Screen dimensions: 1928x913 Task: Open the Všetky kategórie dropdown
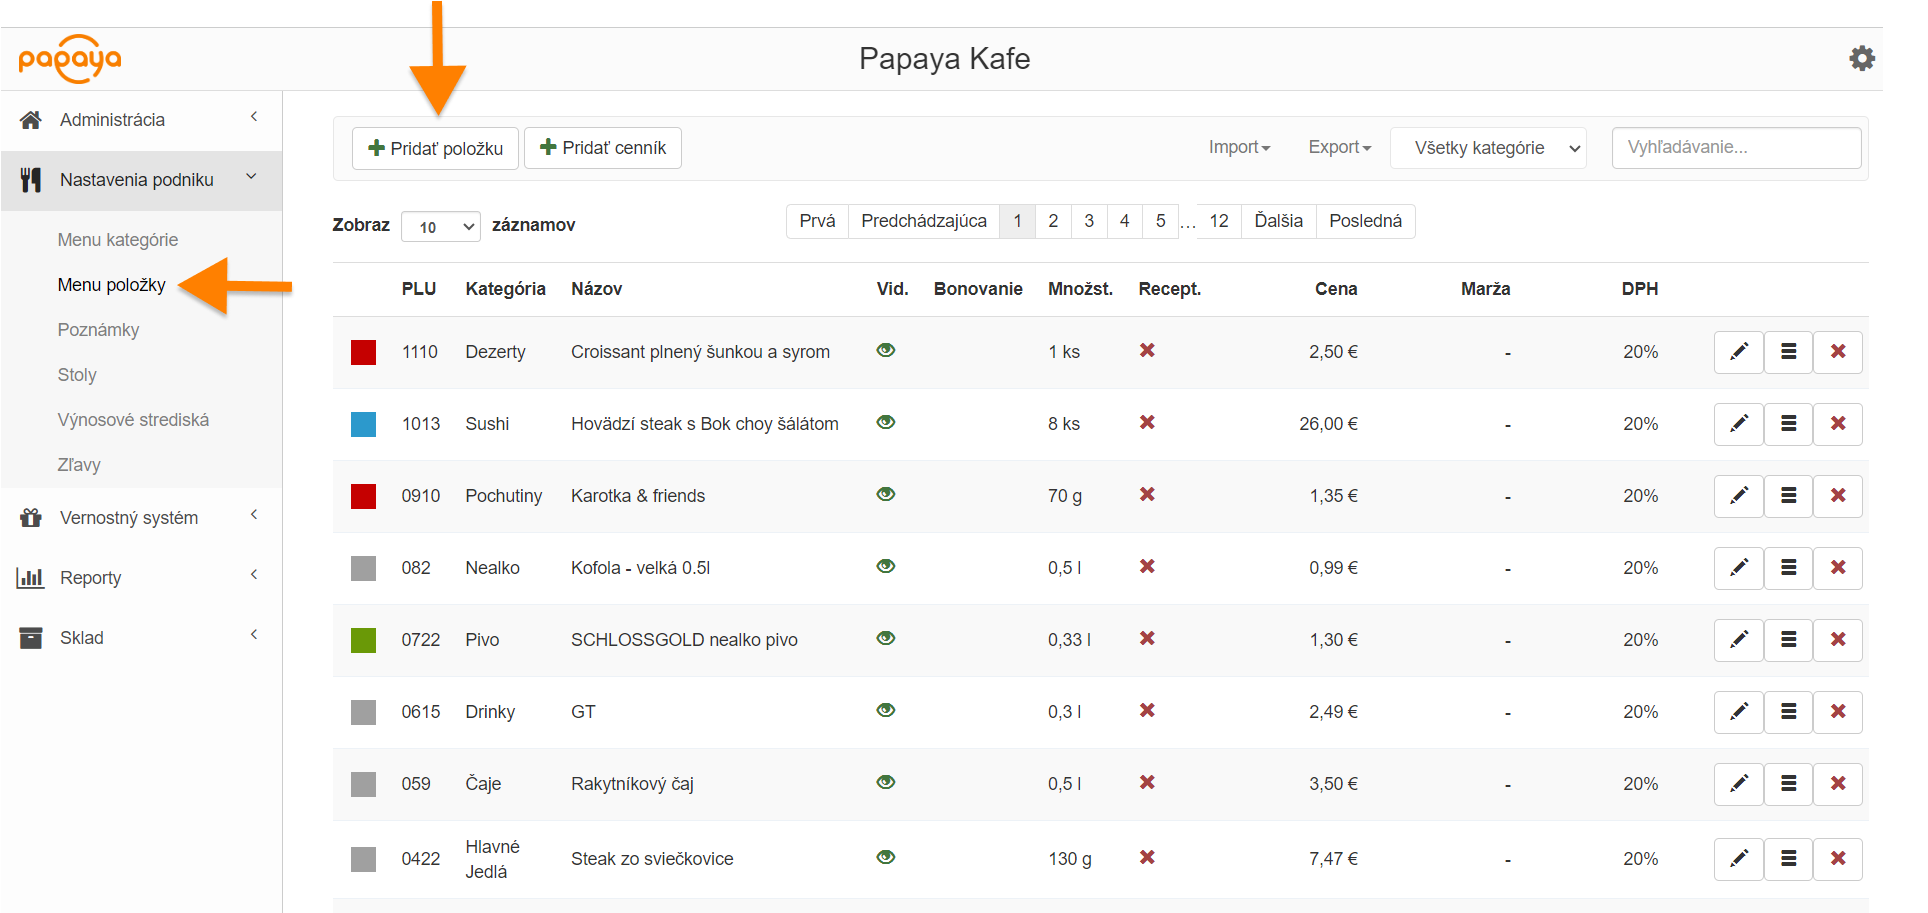[x=1487, y=148]
